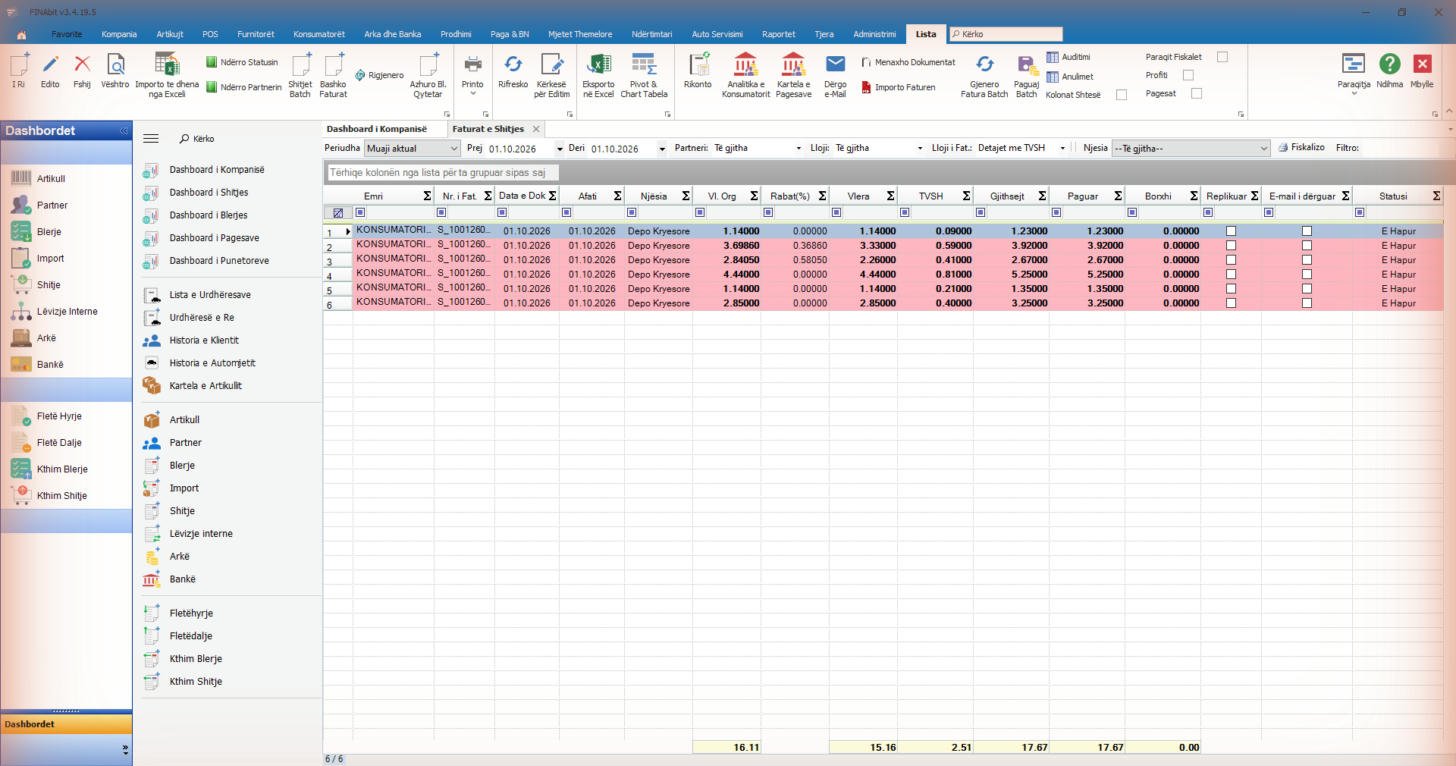
Task: Open the Artikujt ribbon tab
Action: (x=169, y=34)
